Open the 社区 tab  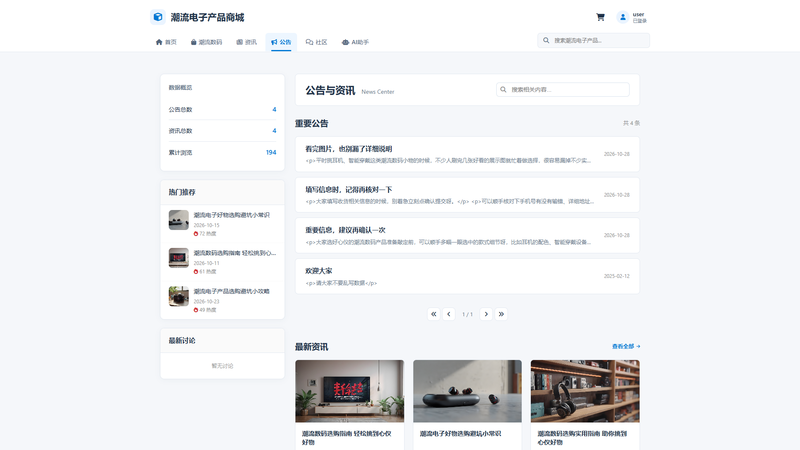(316, 42)
